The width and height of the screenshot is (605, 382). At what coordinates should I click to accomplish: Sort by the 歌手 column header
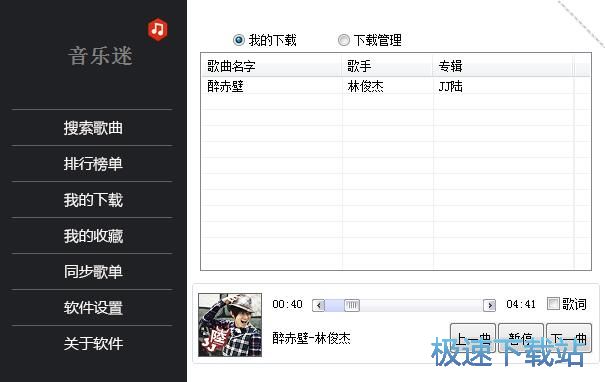[x=387, y=66]
